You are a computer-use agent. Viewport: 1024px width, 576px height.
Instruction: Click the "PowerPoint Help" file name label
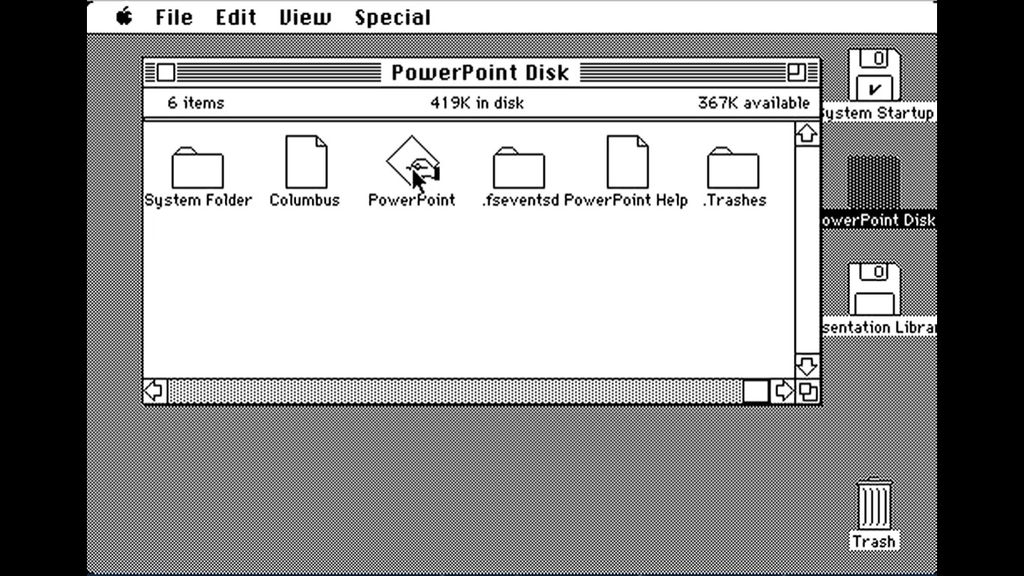(x=626, y=200)
